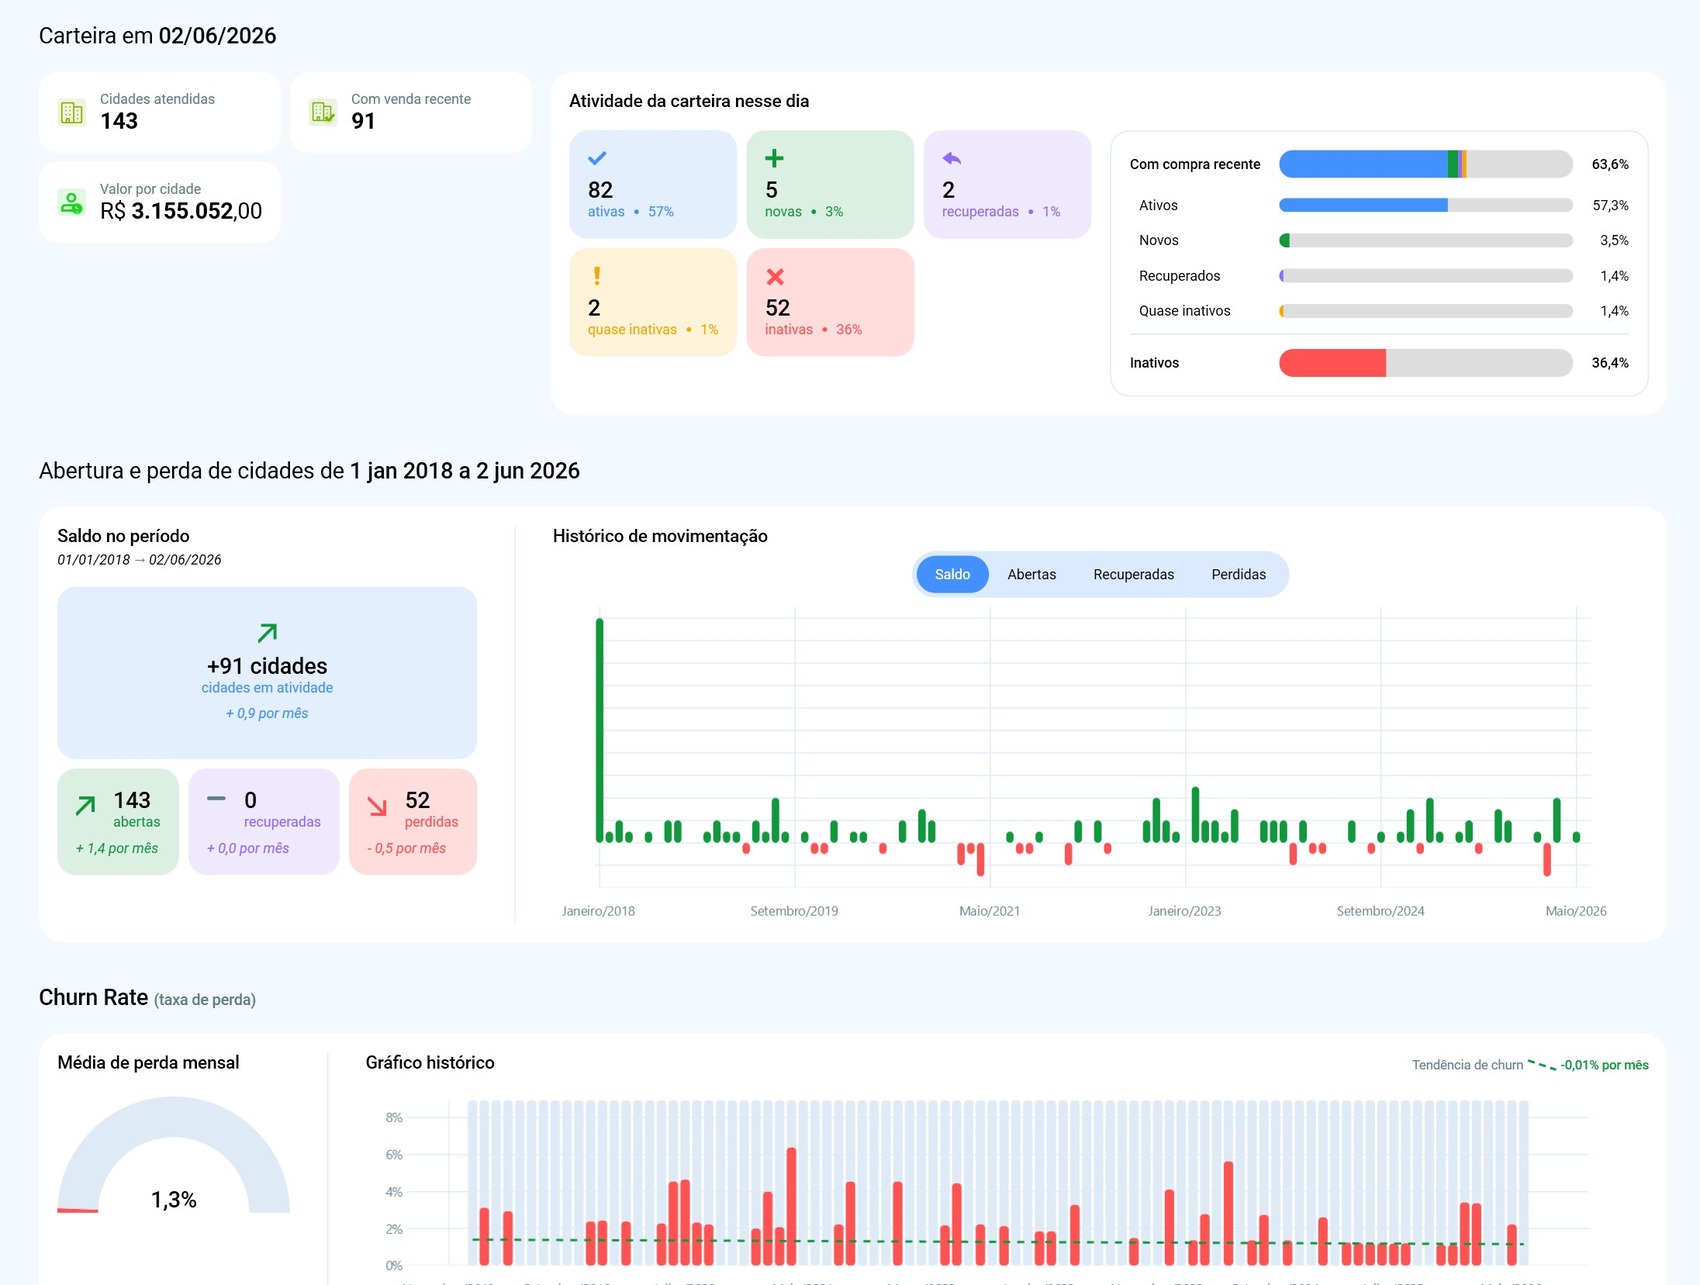Click the churn gauge showing 1,3%

(x=174, y=1156)
